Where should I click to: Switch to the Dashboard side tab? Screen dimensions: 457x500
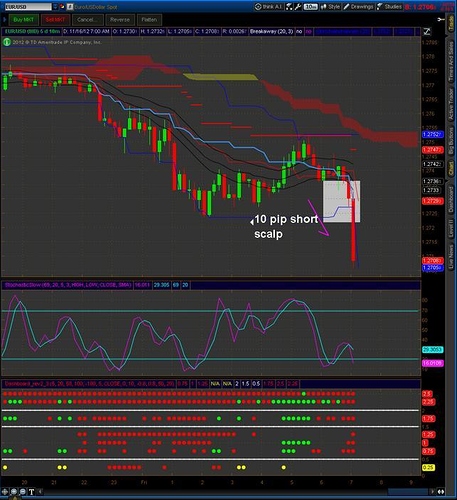coord(451,199)
